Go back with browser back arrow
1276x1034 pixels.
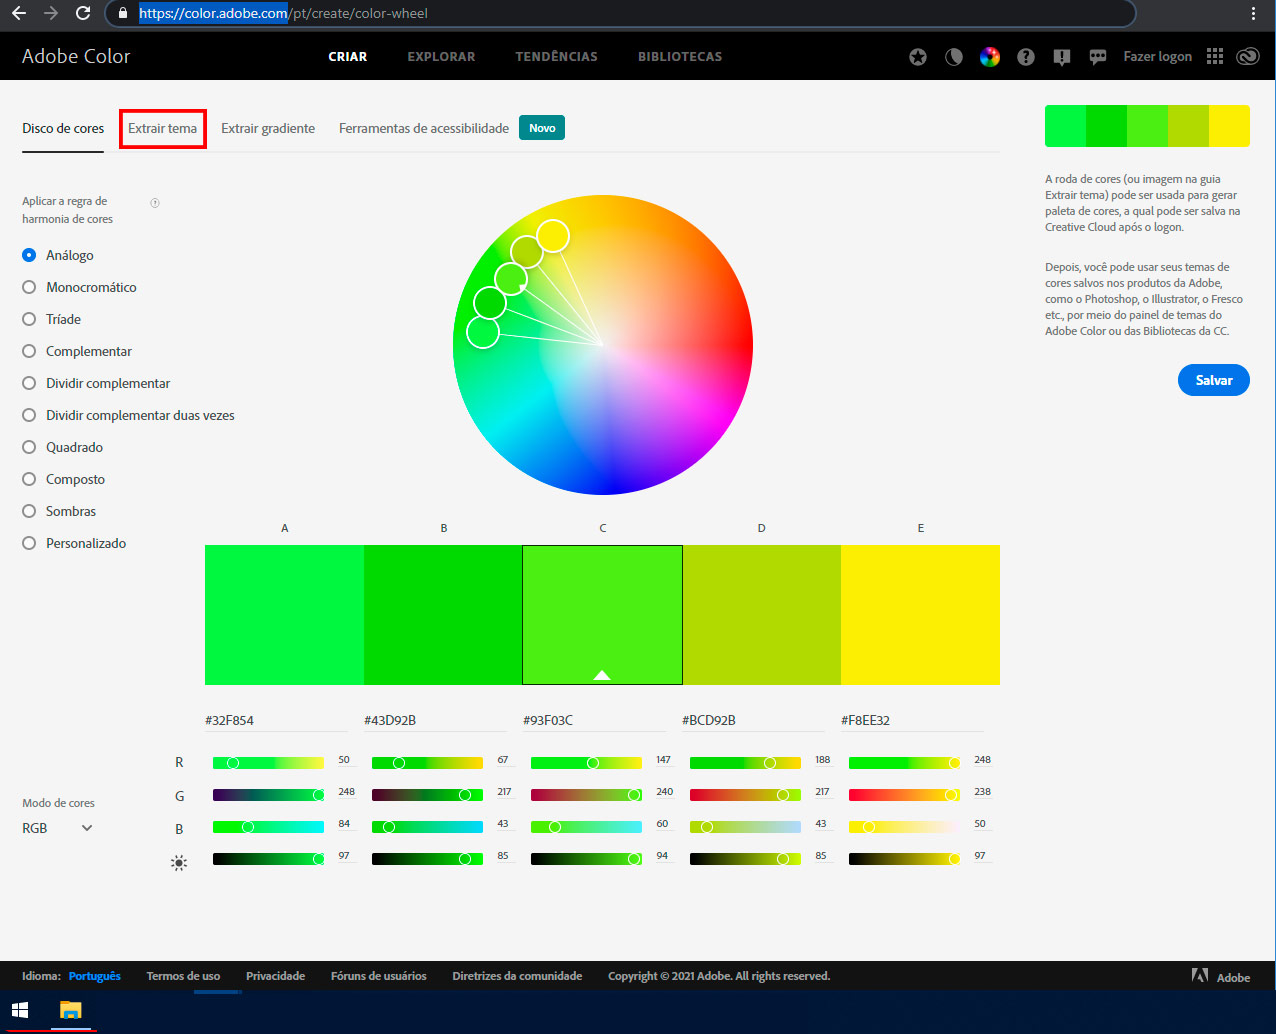19,14
